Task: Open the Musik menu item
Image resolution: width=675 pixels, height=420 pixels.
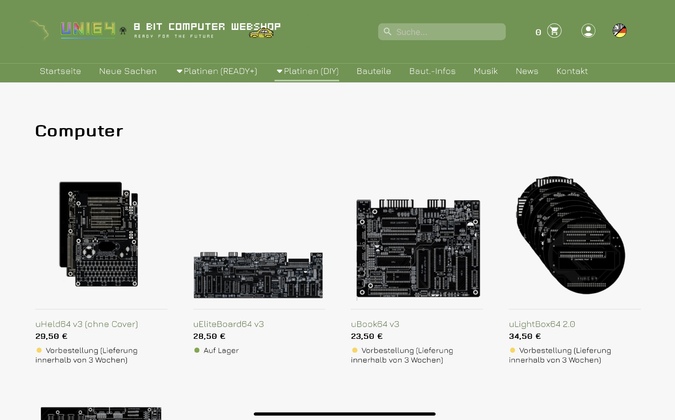Action: tap(486, 71)
